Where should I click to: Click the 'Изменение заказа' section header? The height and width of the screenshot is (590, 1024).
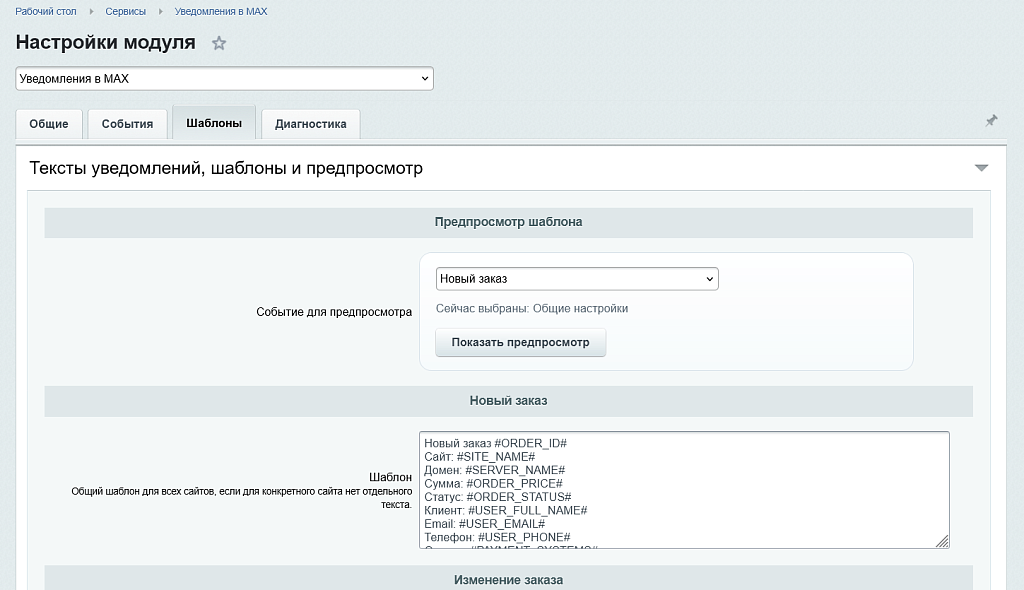click(508, 580)
